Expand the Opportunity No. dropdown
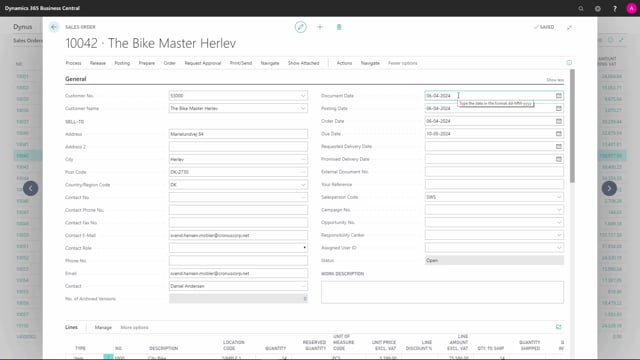The height and width of the screenshot is (360, 640). (559, 222)
